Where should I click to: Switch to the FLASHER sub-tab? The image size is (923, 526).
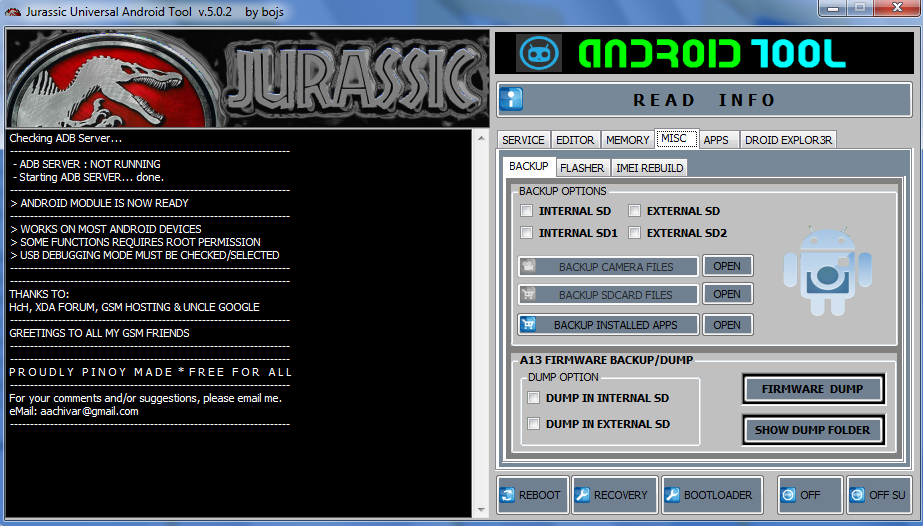[582, 168]
